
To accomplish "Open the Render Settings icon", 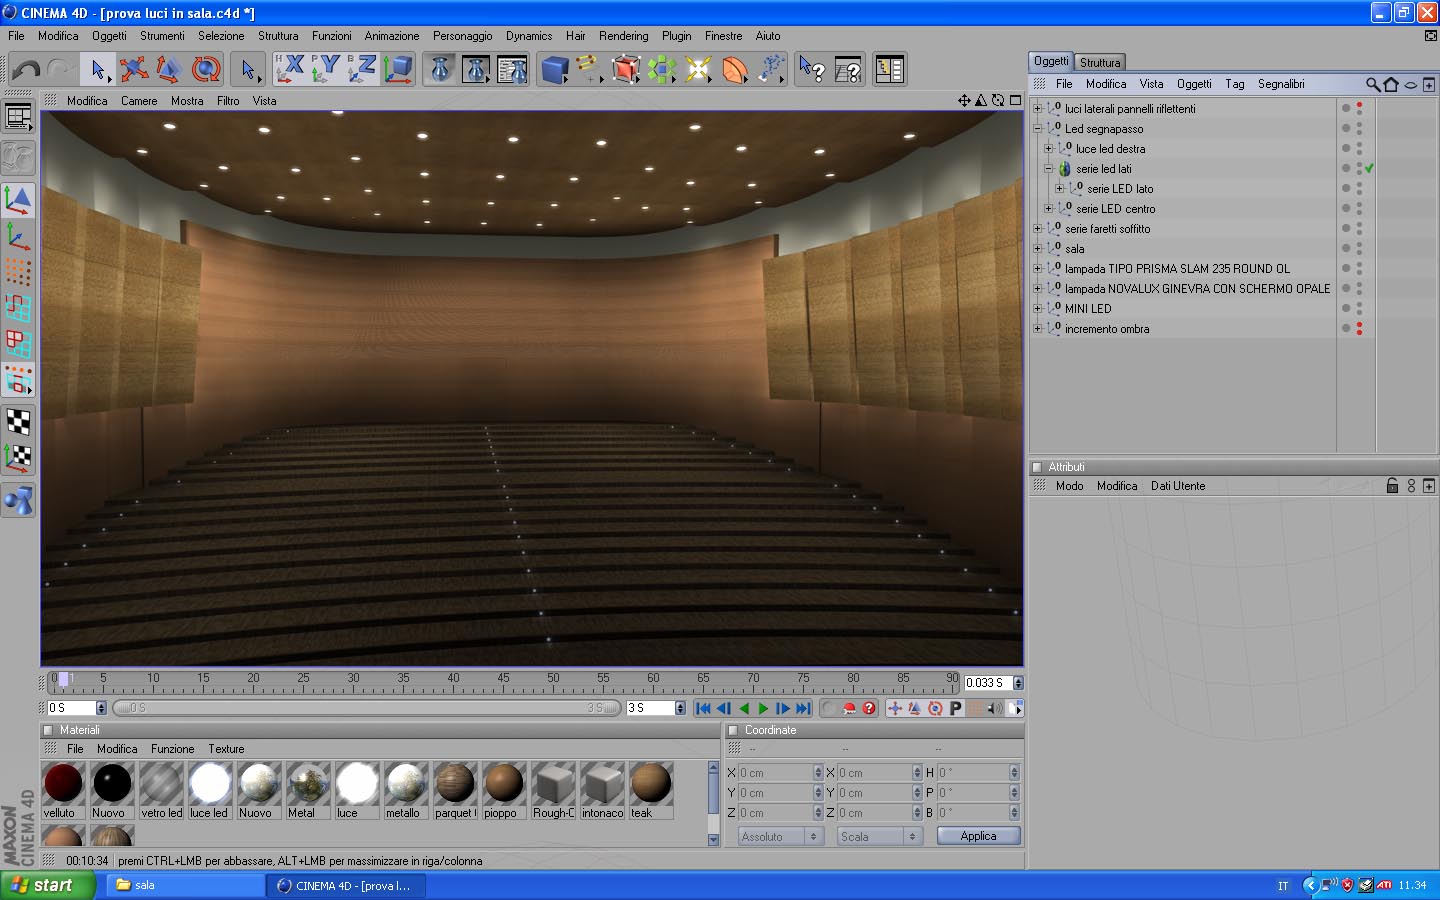I will point(512,69).
